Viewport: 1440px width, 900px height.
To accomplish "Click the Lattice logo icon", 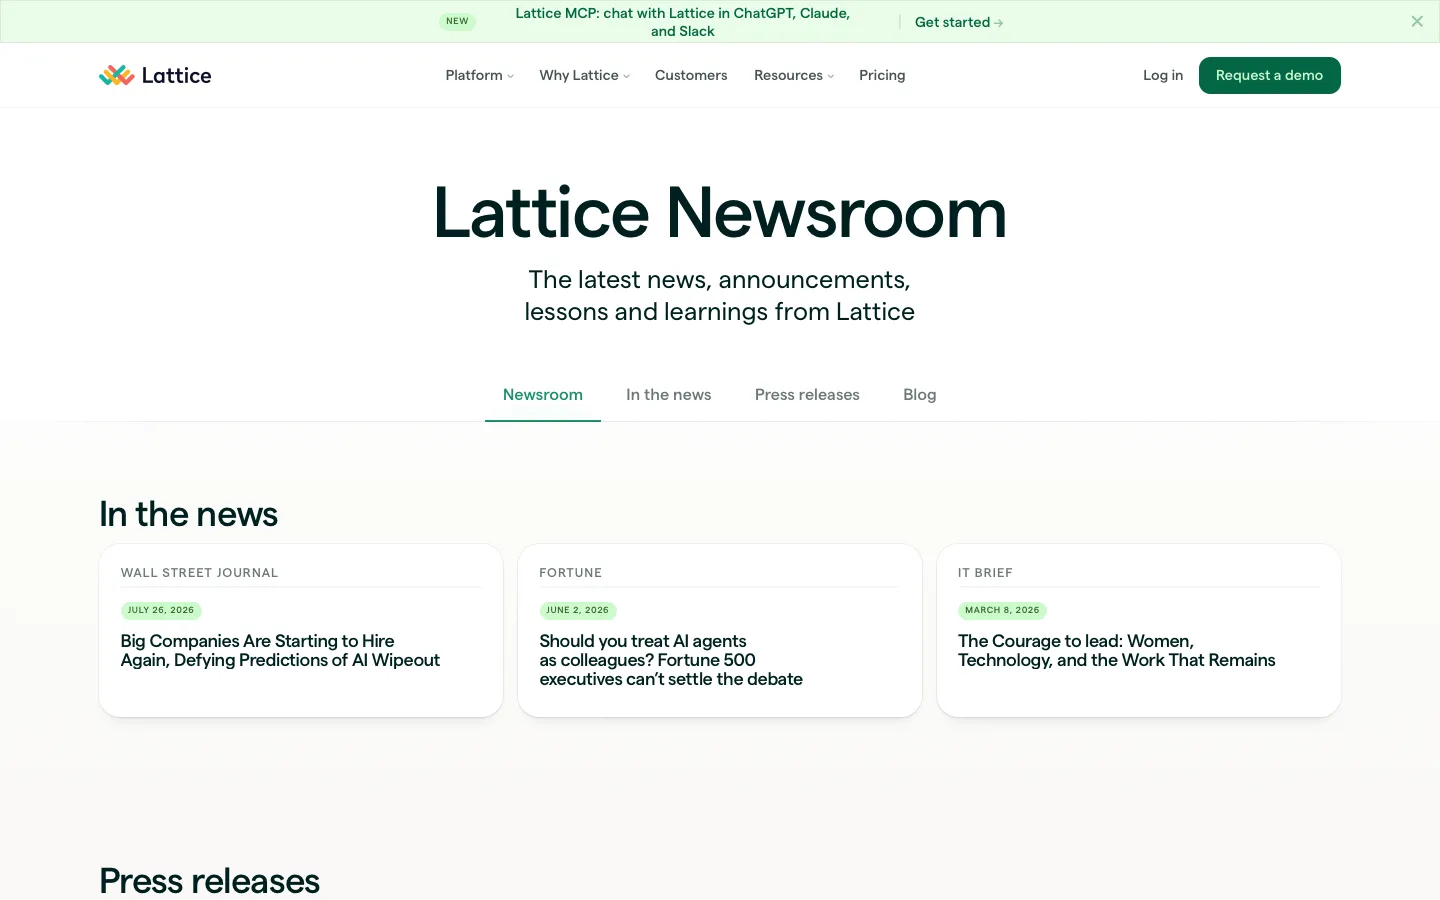I will tap(116, 75).
